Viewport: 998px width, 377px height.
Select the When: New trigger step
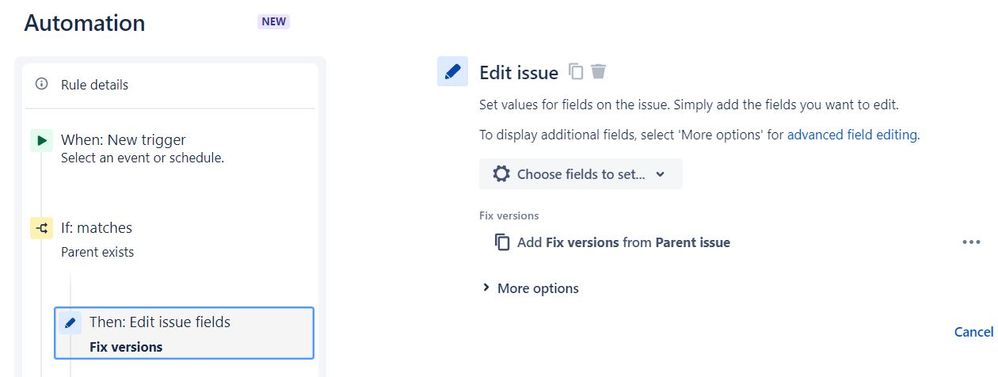[x=170, y=148]
